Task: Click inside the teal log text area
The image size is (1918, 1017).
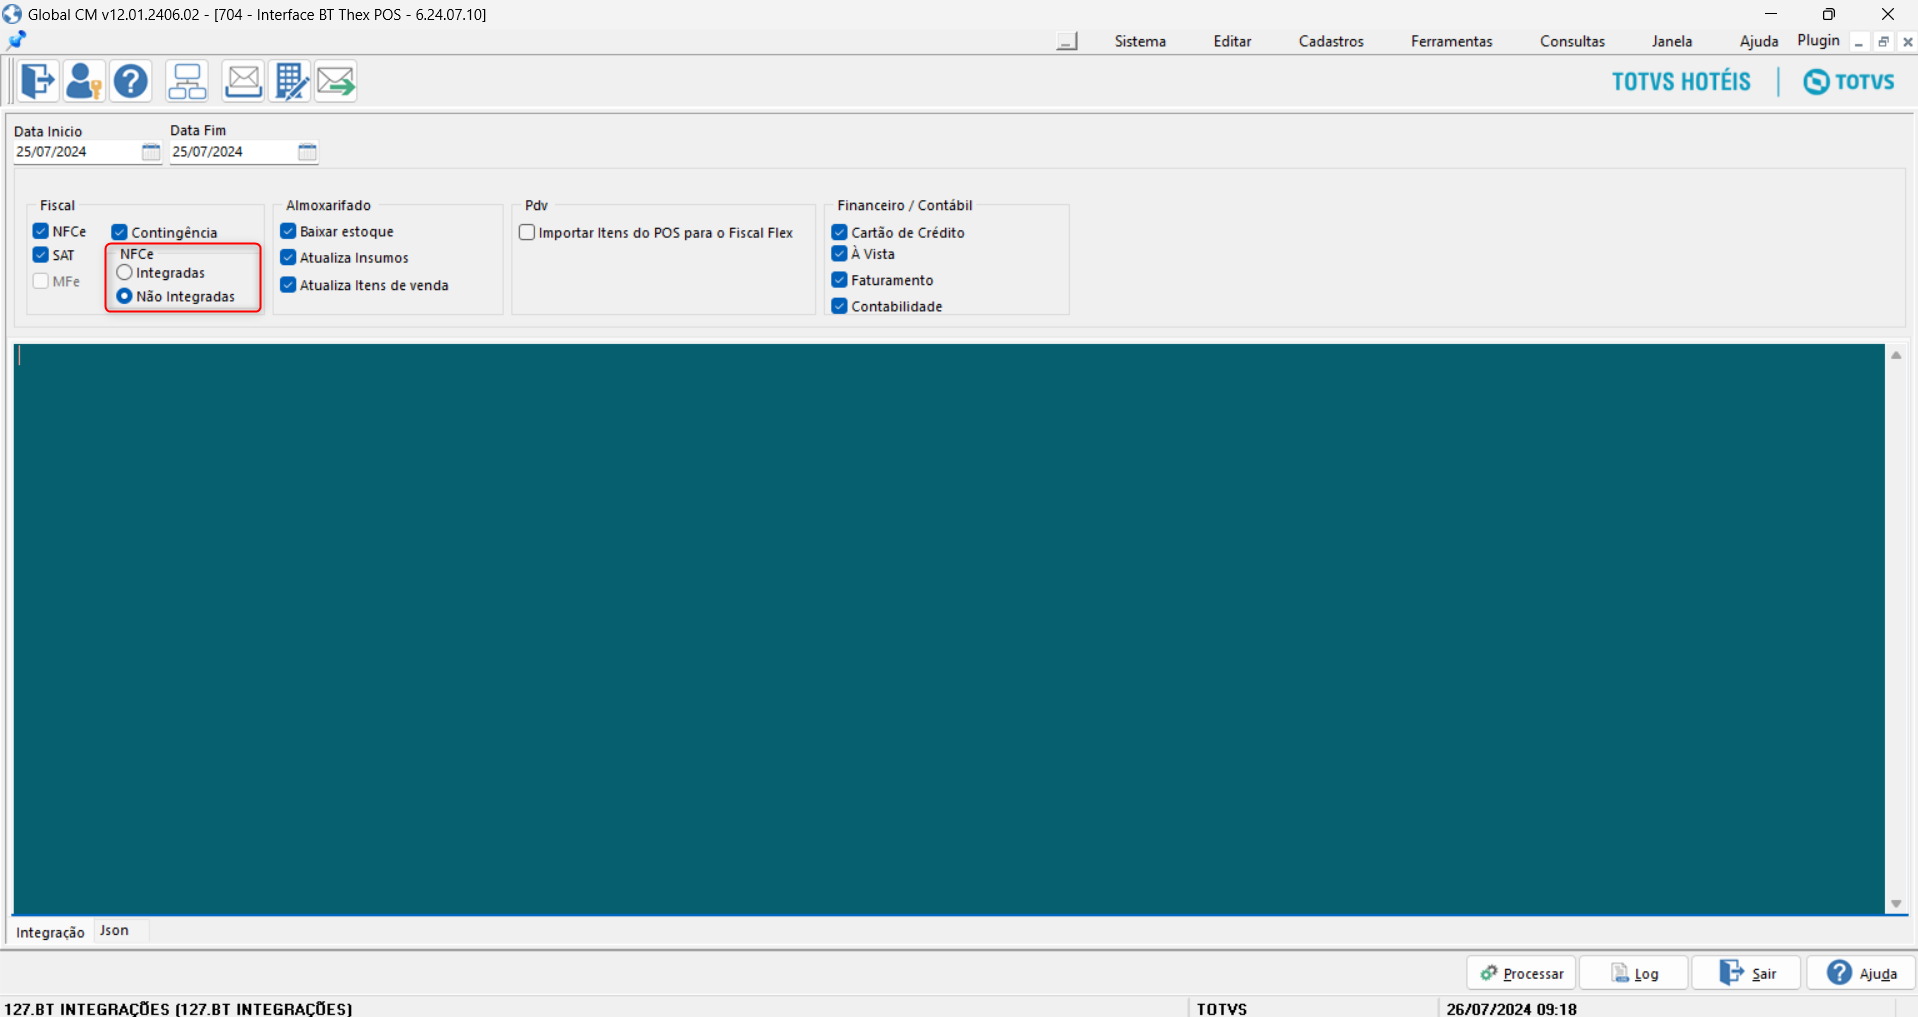Action: (949, 629)
